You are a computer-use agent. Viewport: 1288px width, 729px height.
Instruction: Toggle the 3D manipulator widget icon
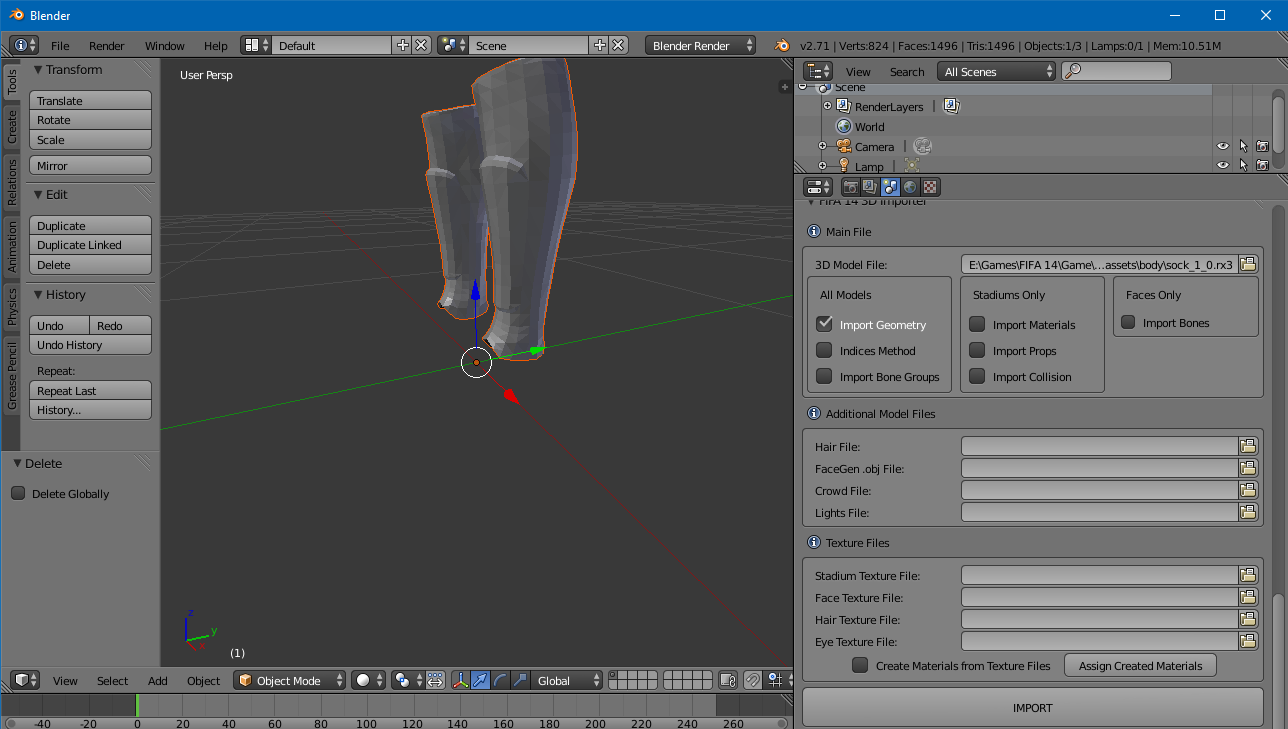tap(461, 680)
